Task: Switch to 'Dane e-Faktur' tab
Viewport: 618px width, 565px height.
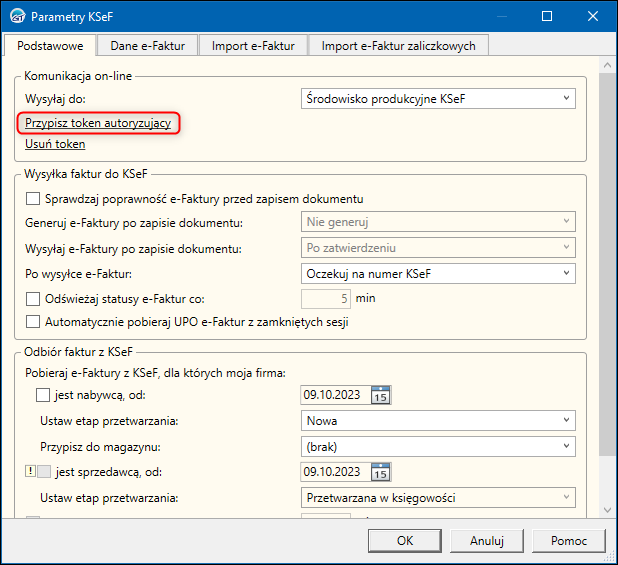Action: click(147, 45)
